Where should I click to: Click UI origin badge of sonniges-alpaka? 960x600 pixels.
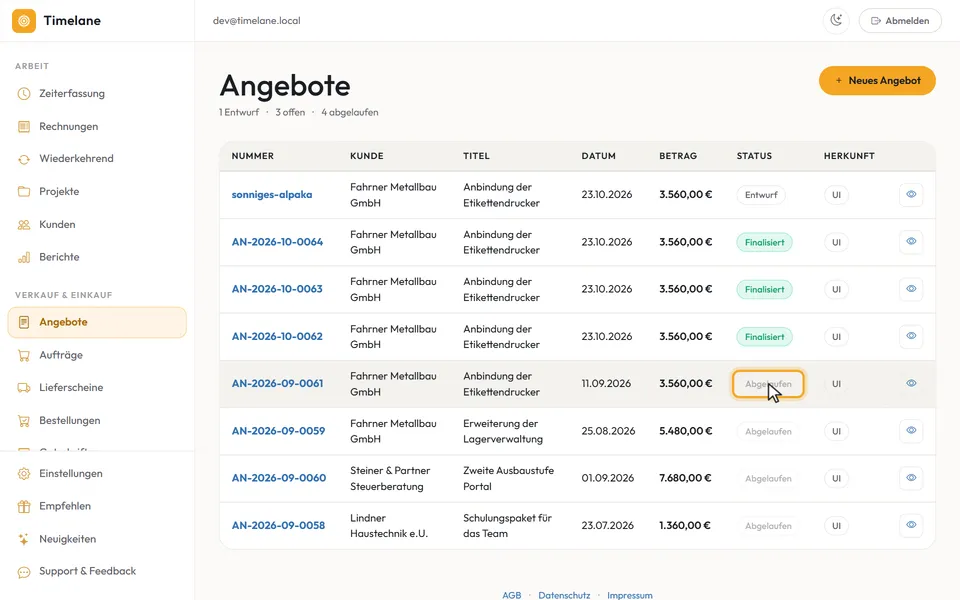coord(836,195)
